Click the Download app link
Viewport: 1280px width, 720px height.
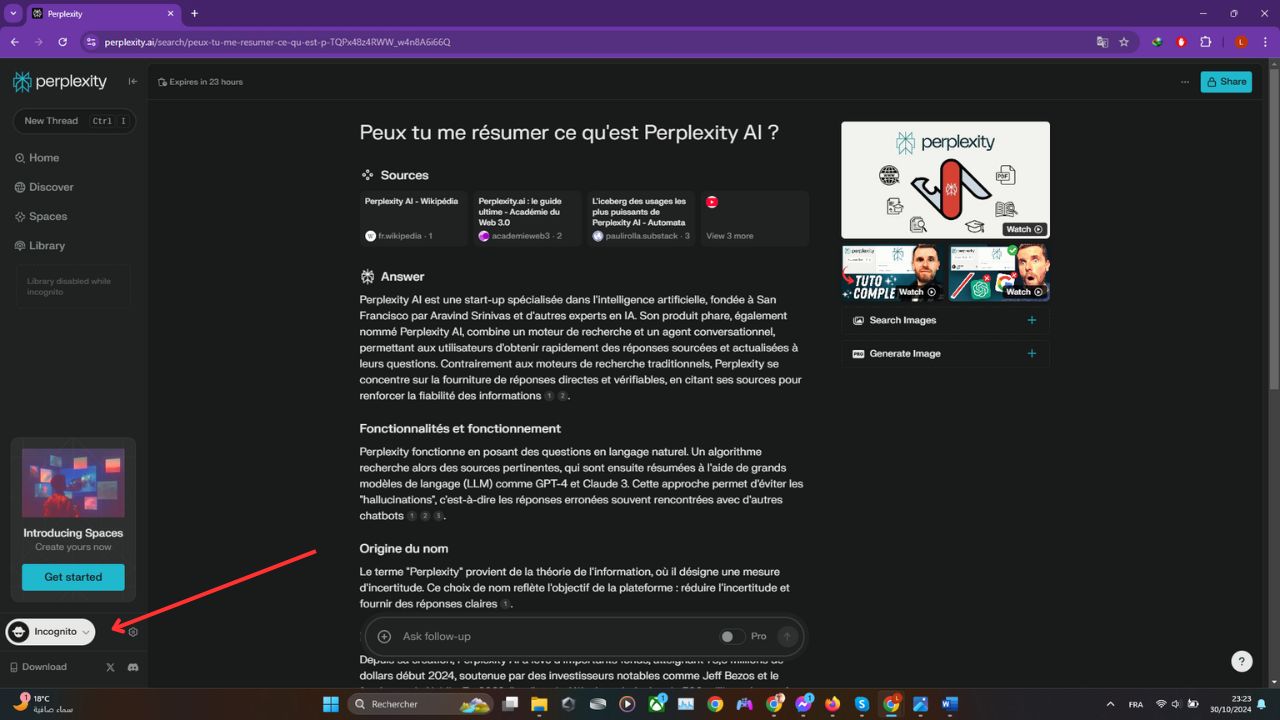tap(38, 667)
